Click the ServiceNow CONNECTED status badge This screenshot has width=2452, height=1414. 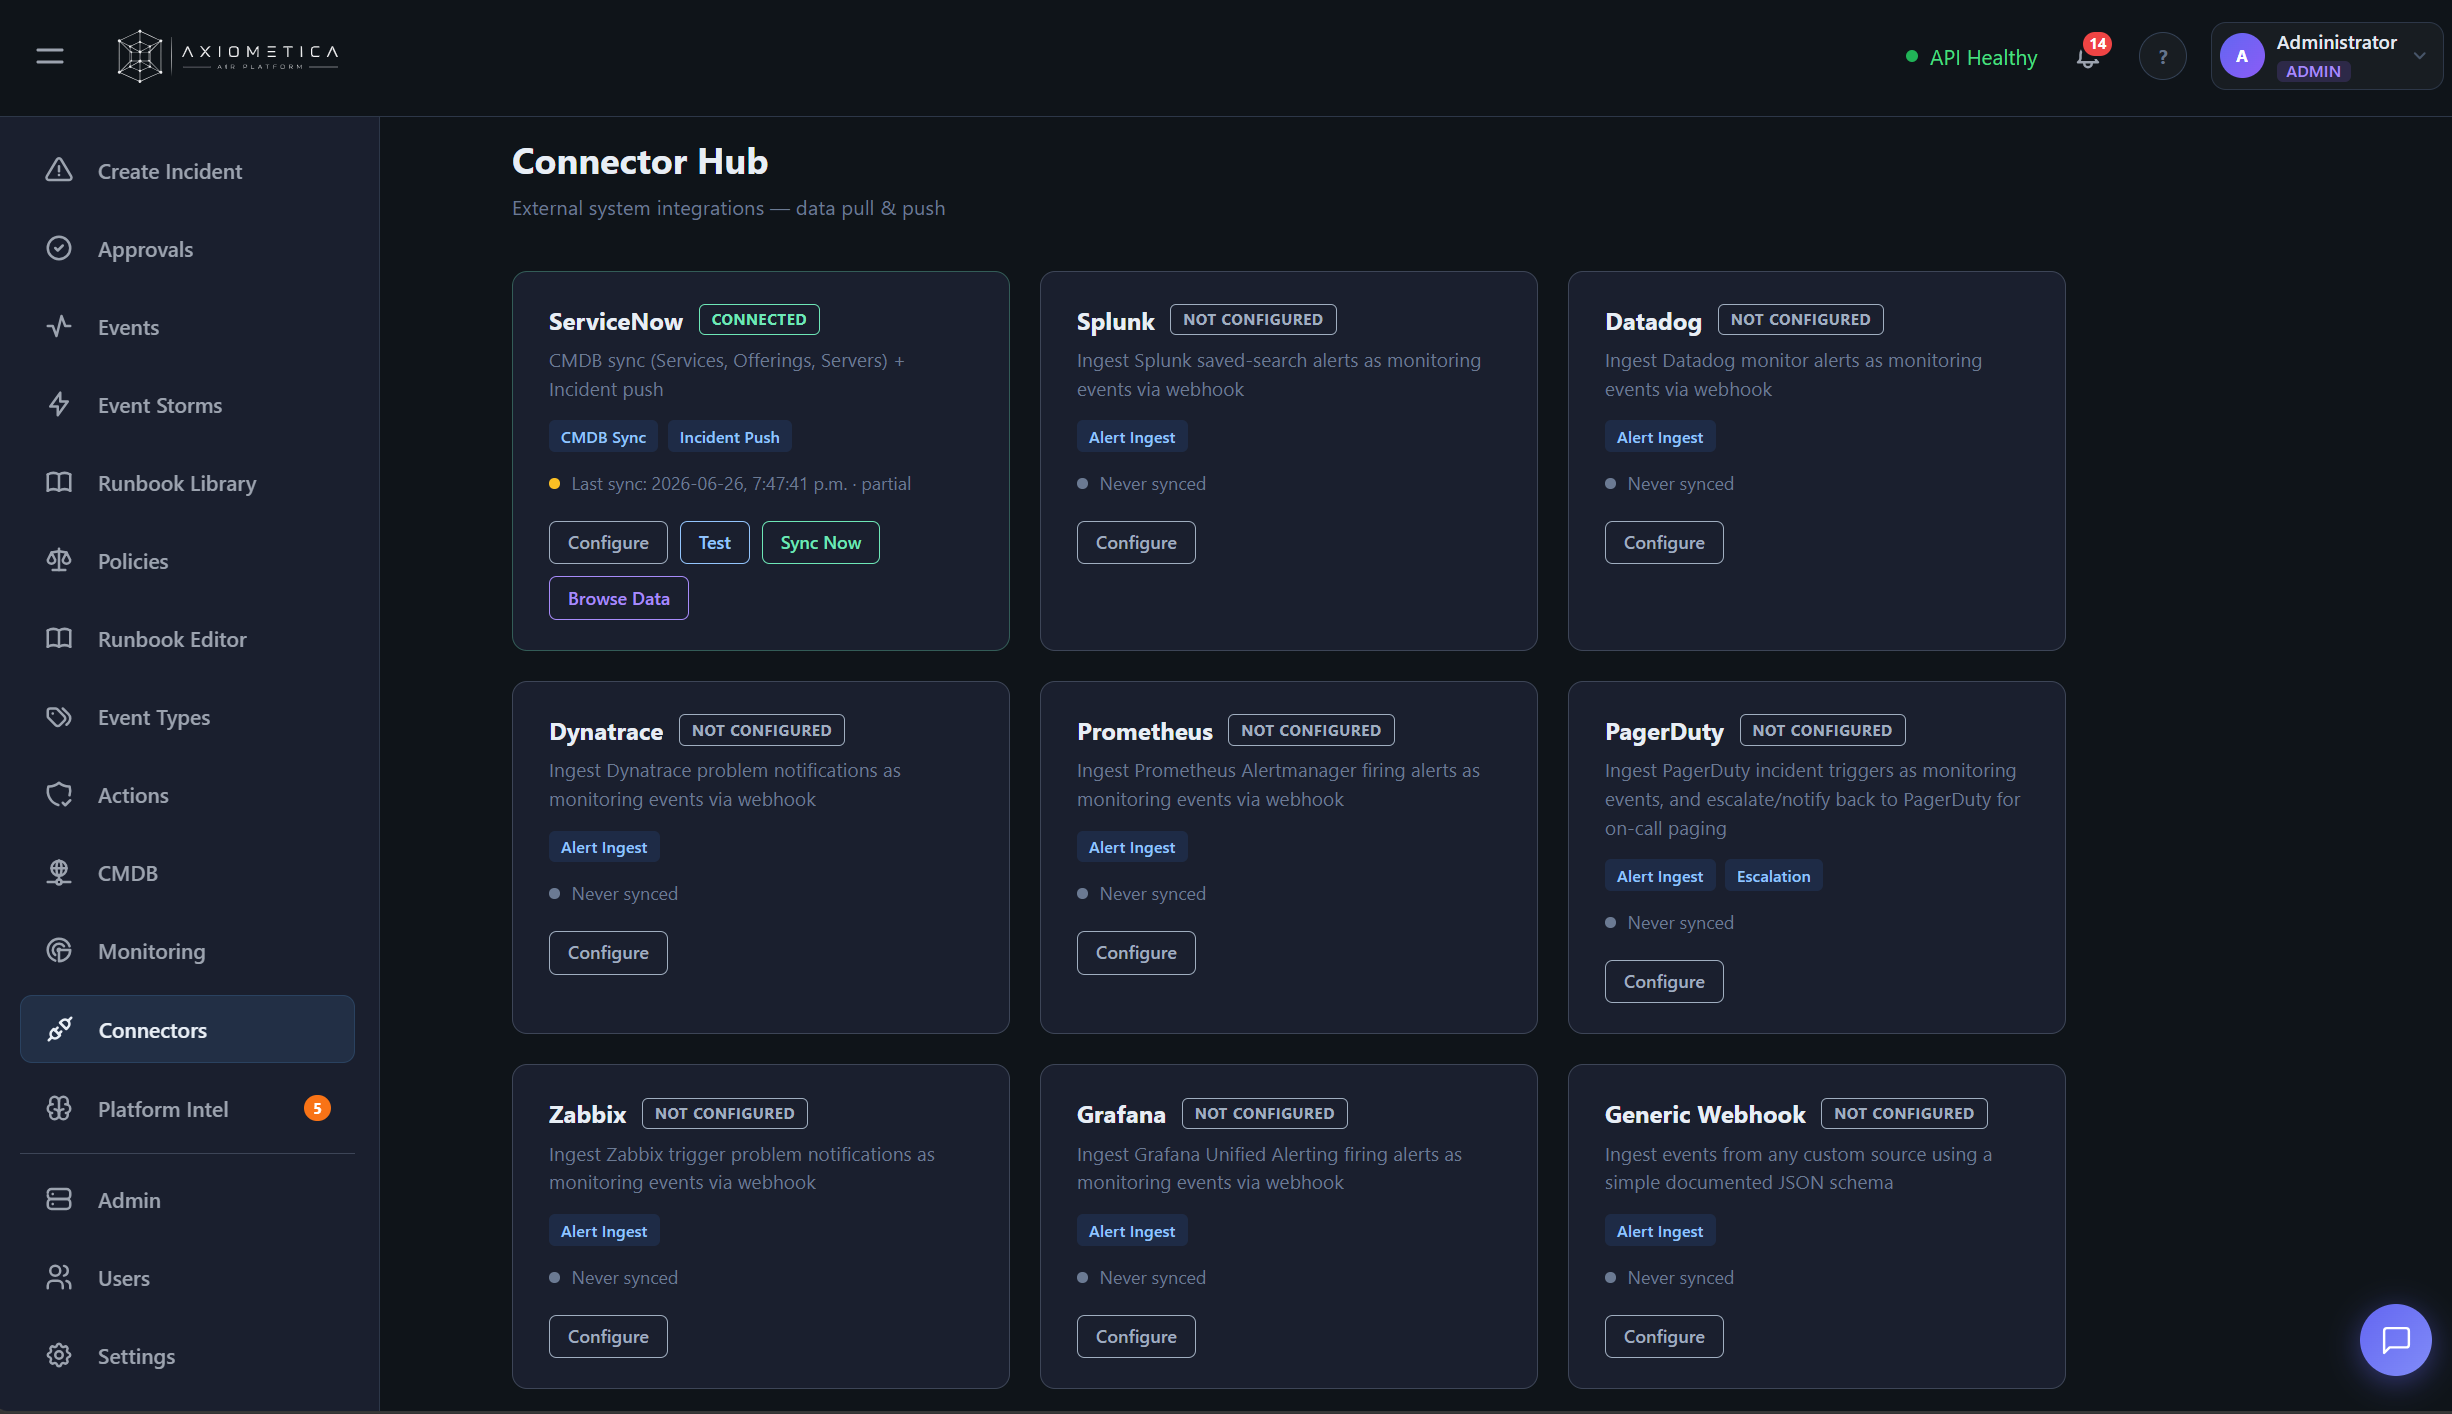759,319
